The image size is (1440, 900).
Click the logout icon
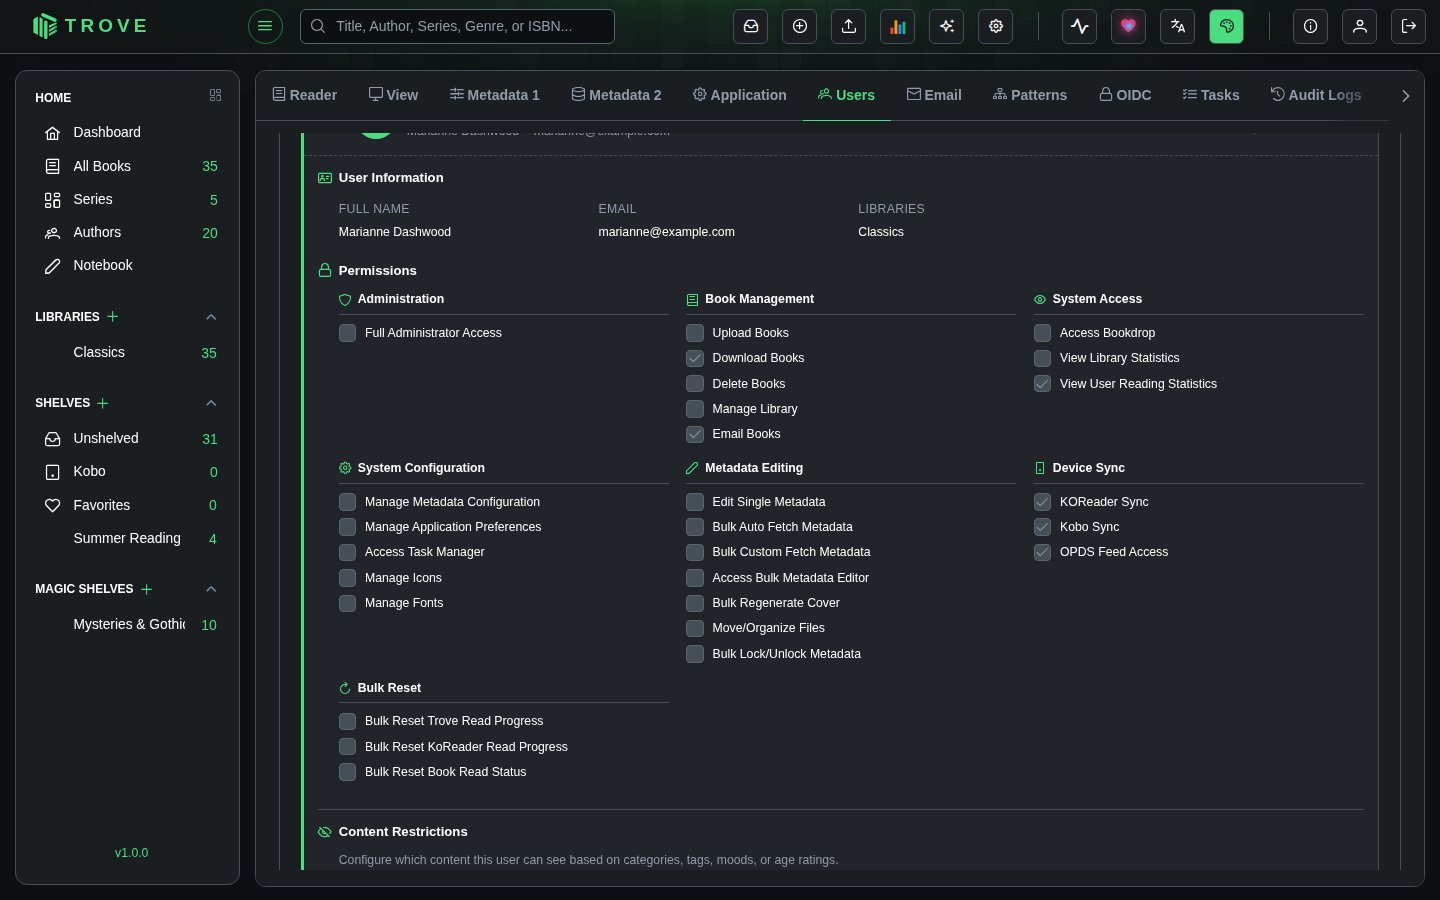(x=1409, y=27)
